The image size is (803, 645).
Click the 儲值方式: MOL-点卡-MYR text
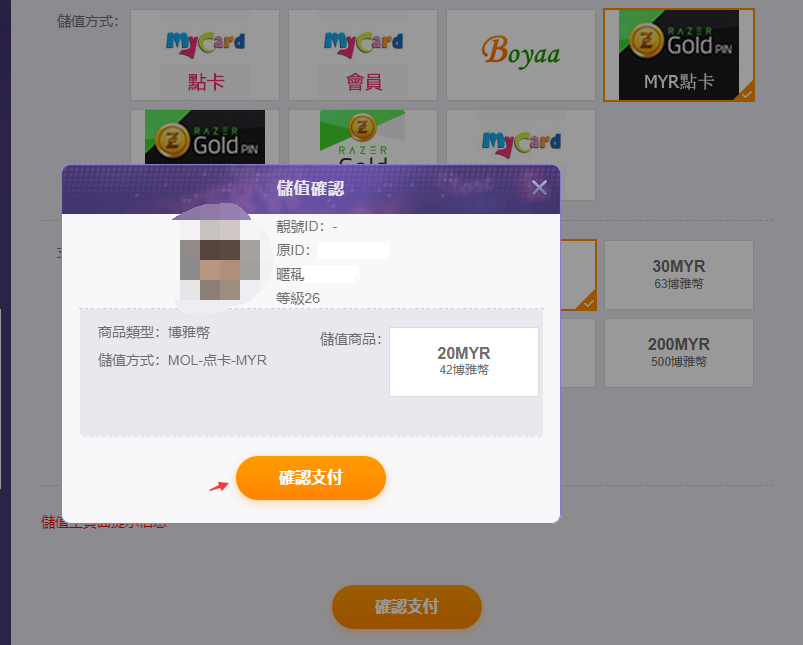182,360
